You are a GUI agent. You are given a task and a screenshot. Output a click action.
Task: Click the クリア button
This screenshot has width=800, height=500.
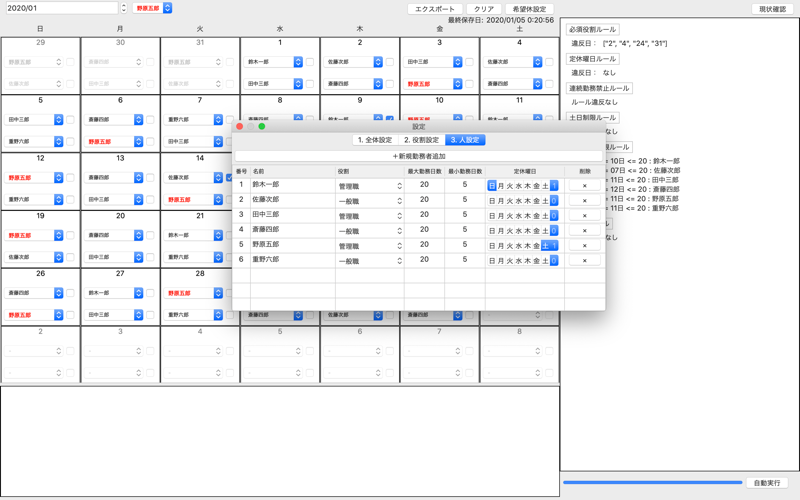(484, 9)
